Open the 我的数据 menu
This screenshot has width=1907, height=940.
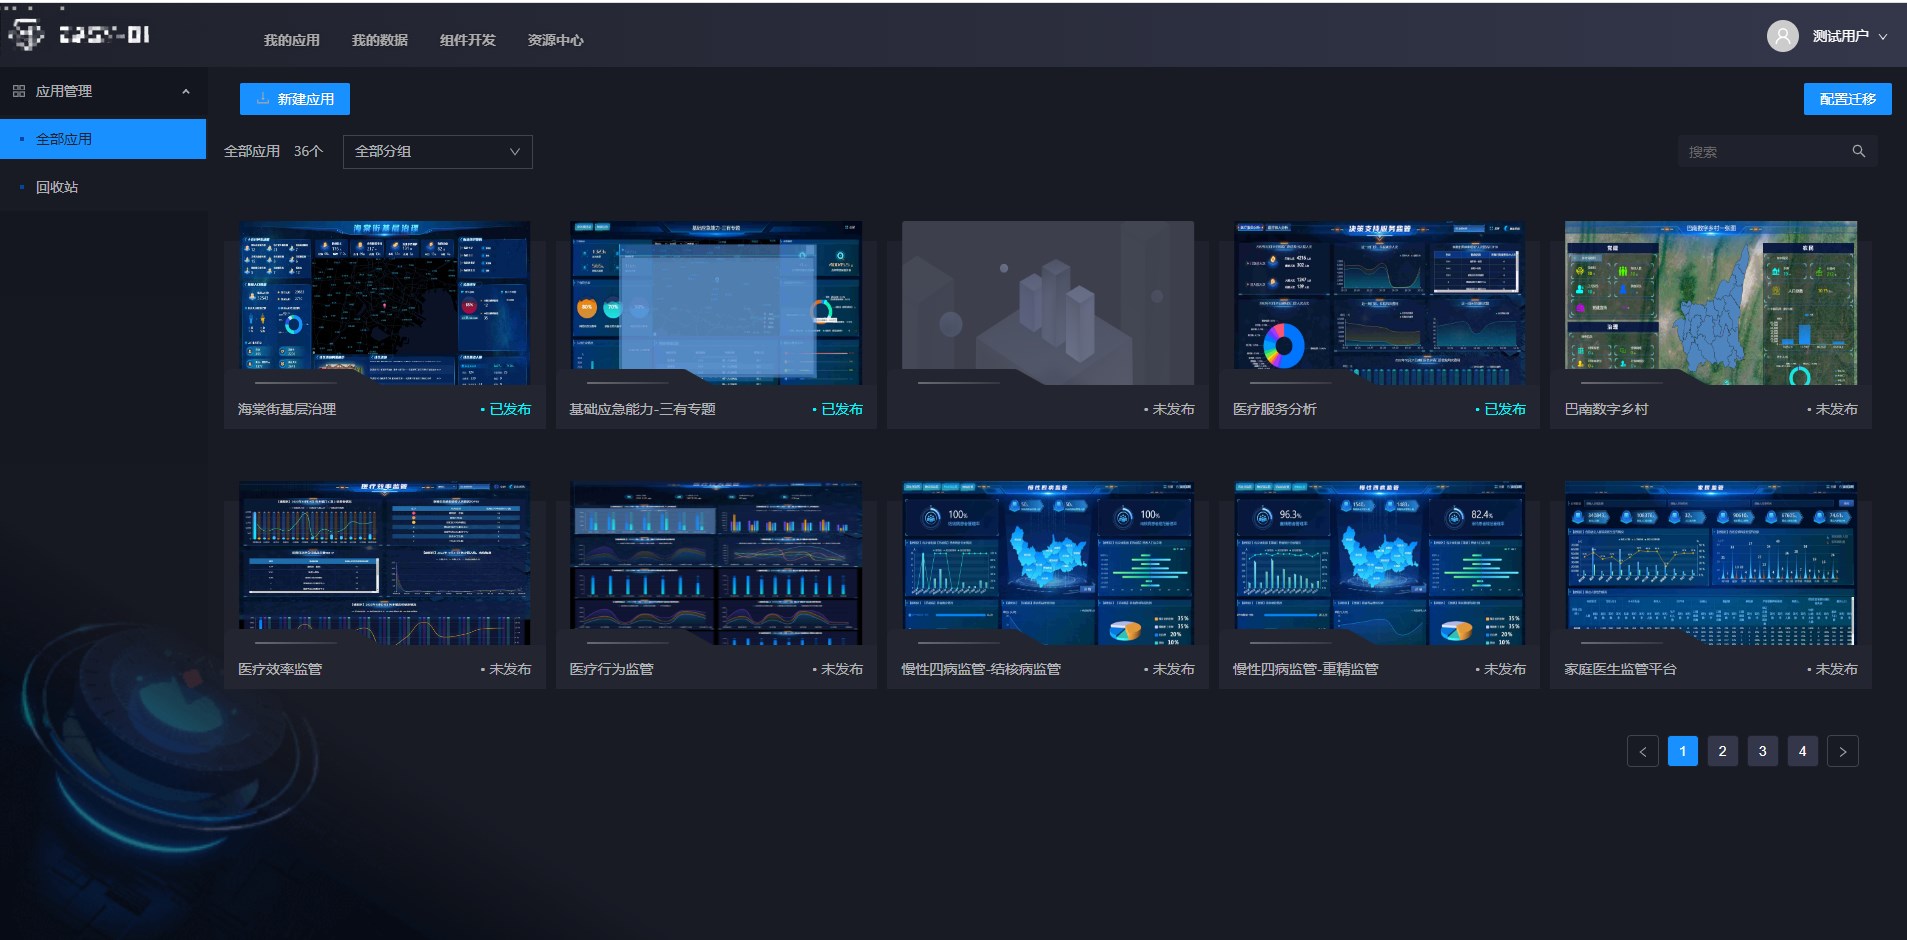click(x=379, y=40)
